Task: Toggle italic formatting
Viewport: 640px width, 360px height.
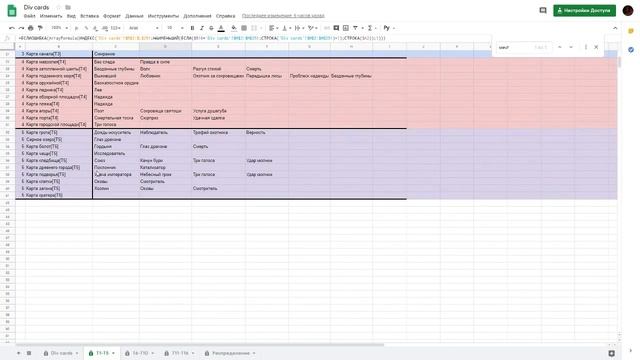Action: point(202,28)
